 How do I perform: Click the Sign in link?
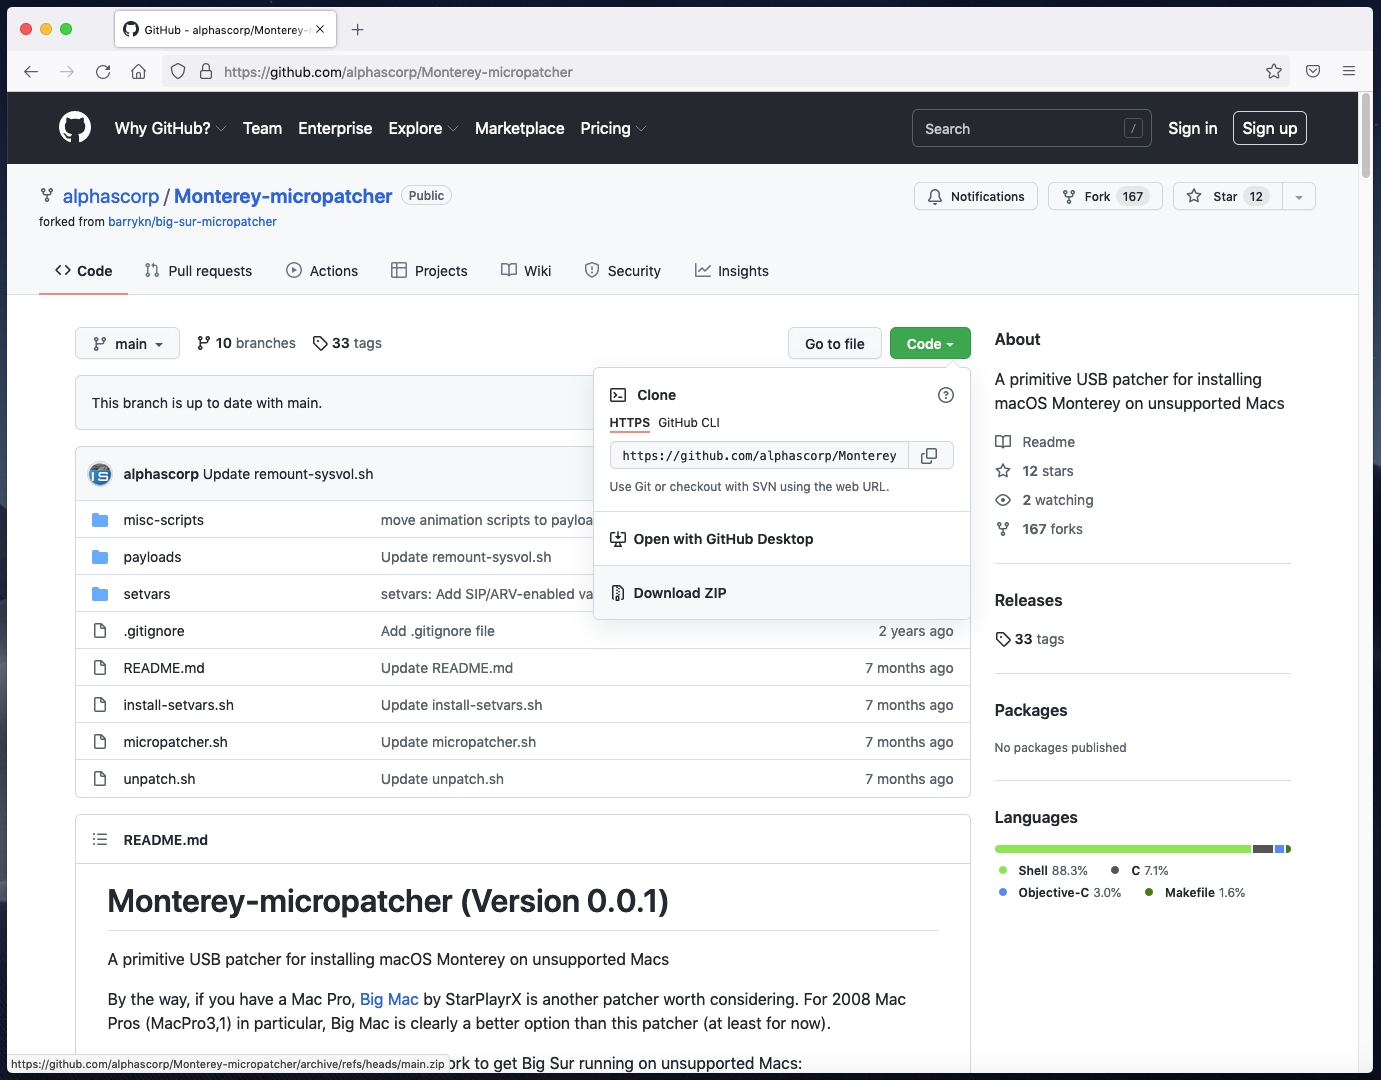1193,128
